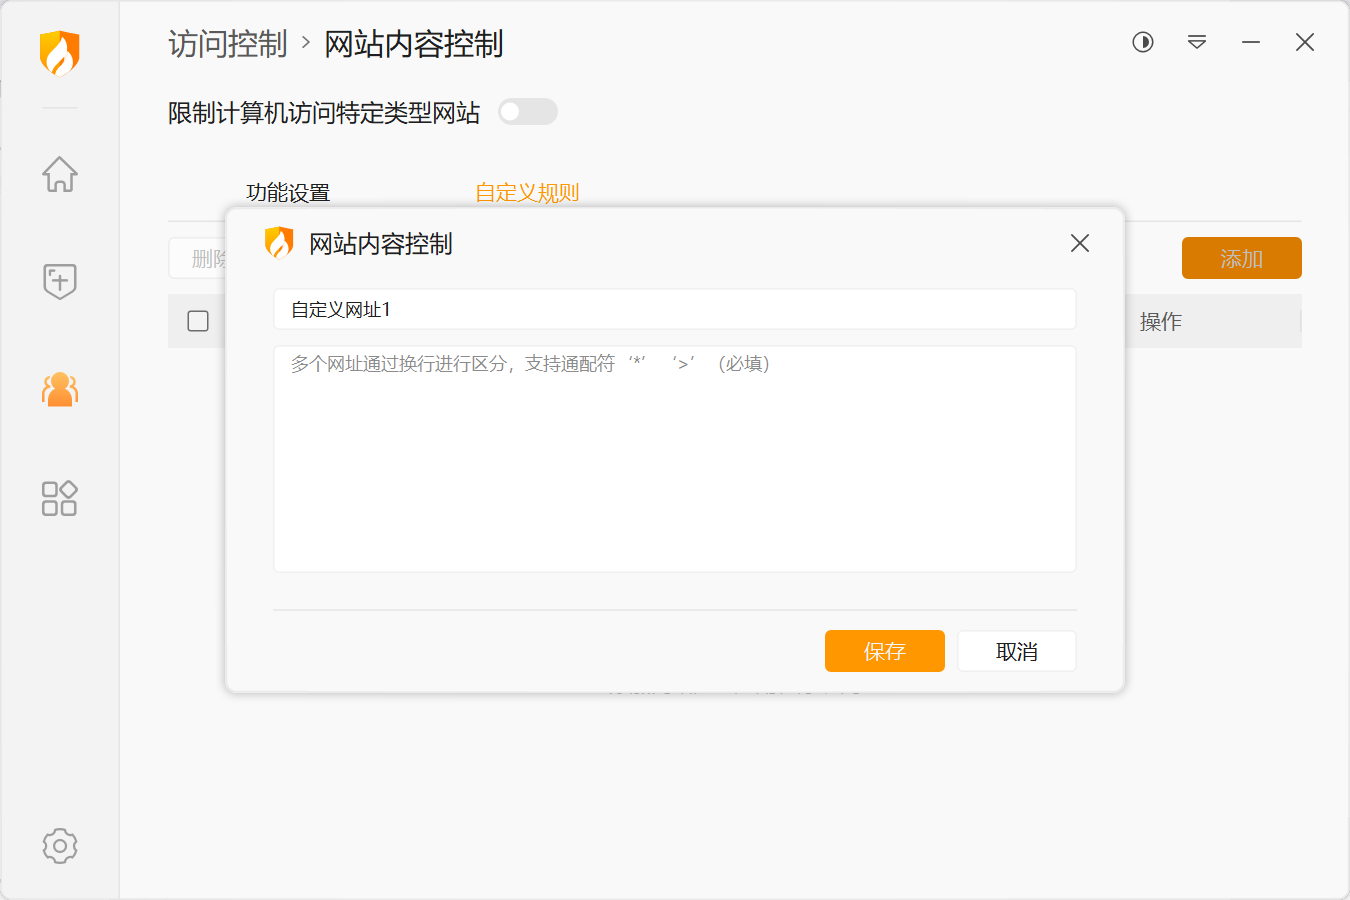Click the orange 添加 button

(x=1241, y=258)
